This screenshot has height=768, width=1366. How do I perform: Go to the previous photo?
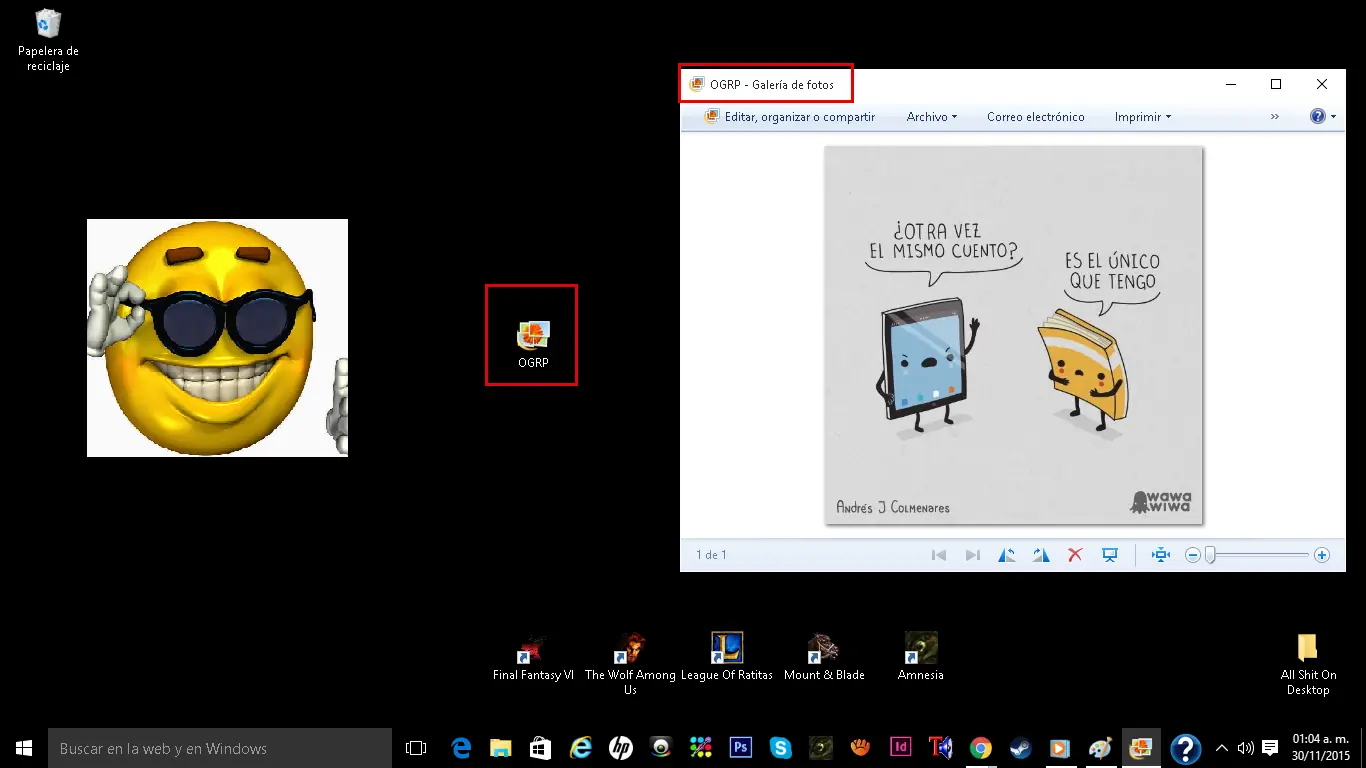939,555
